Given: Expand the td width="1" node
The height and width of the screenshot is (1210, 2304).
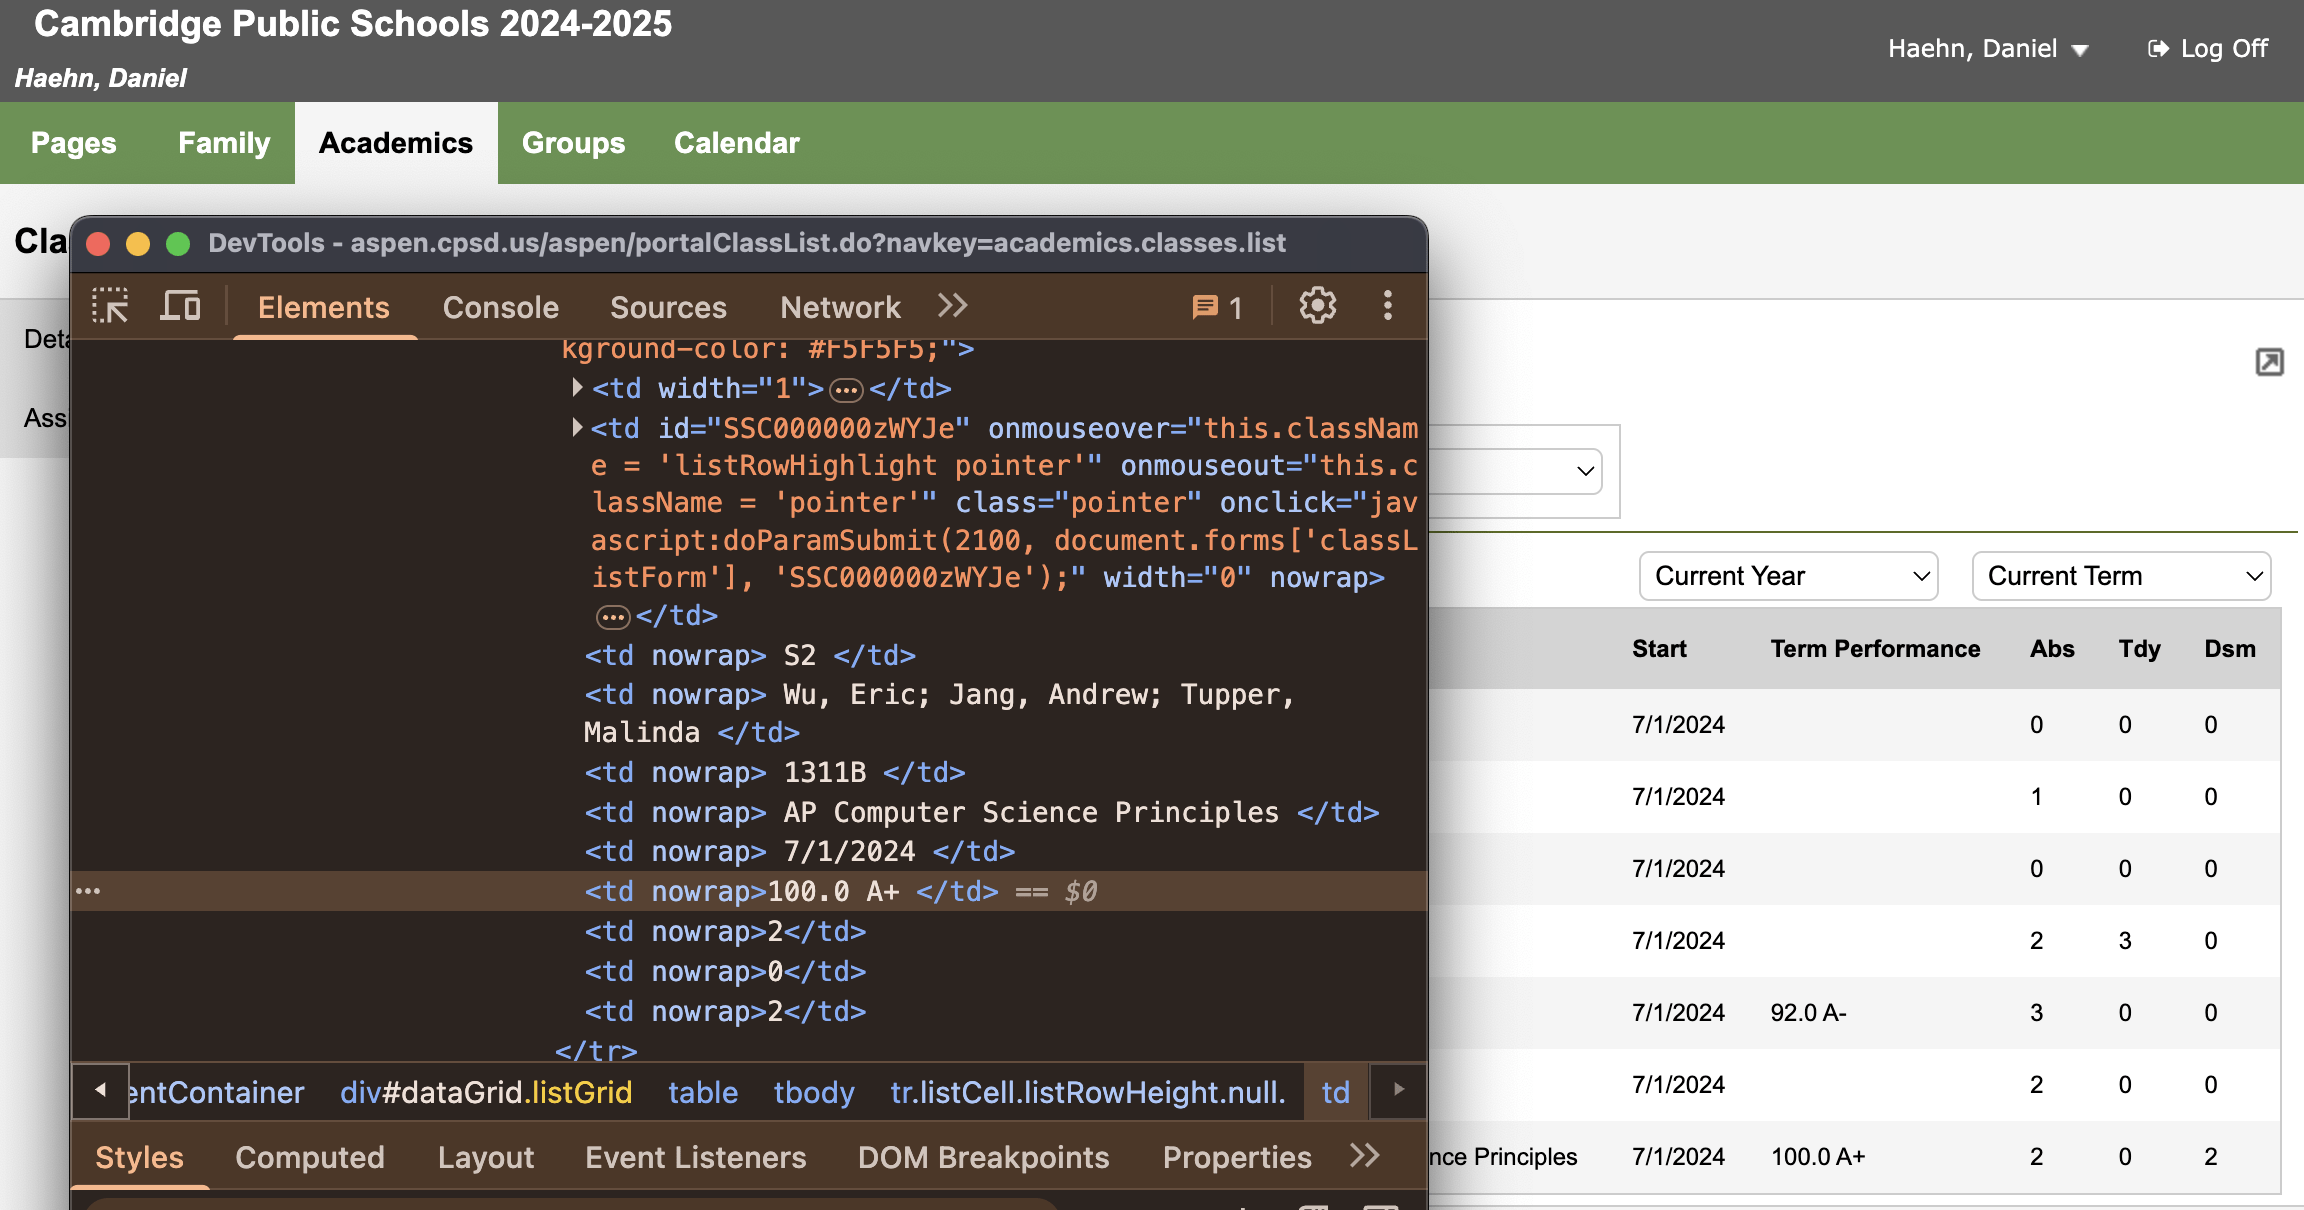Looking at the screenshot, I should (577, 387).
